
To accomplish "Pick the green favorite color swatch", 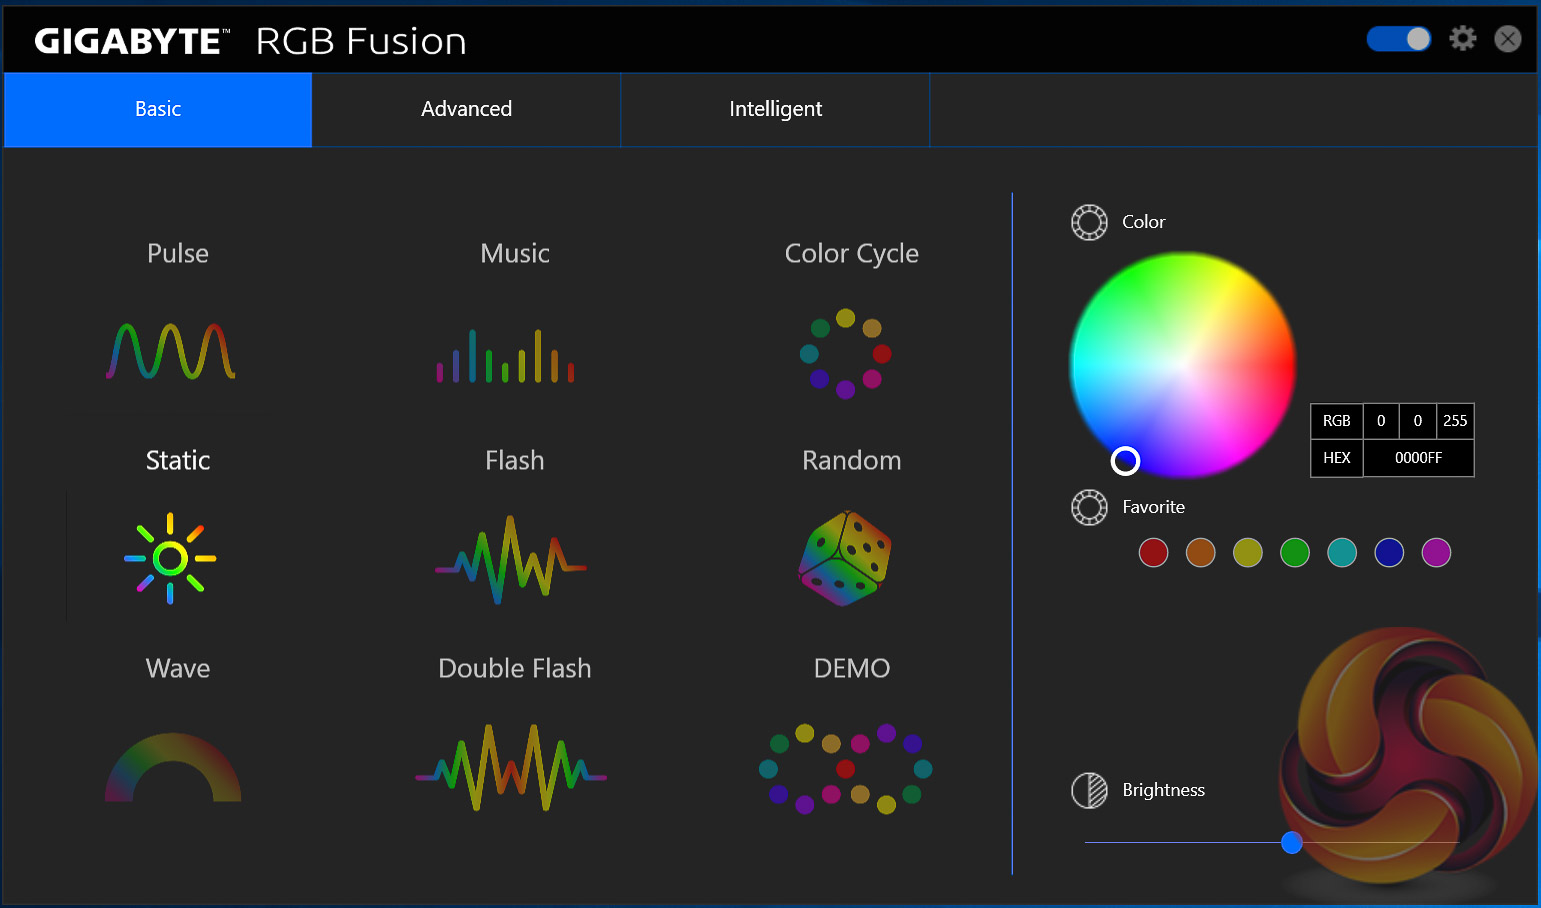I will tap(1295, 552).
